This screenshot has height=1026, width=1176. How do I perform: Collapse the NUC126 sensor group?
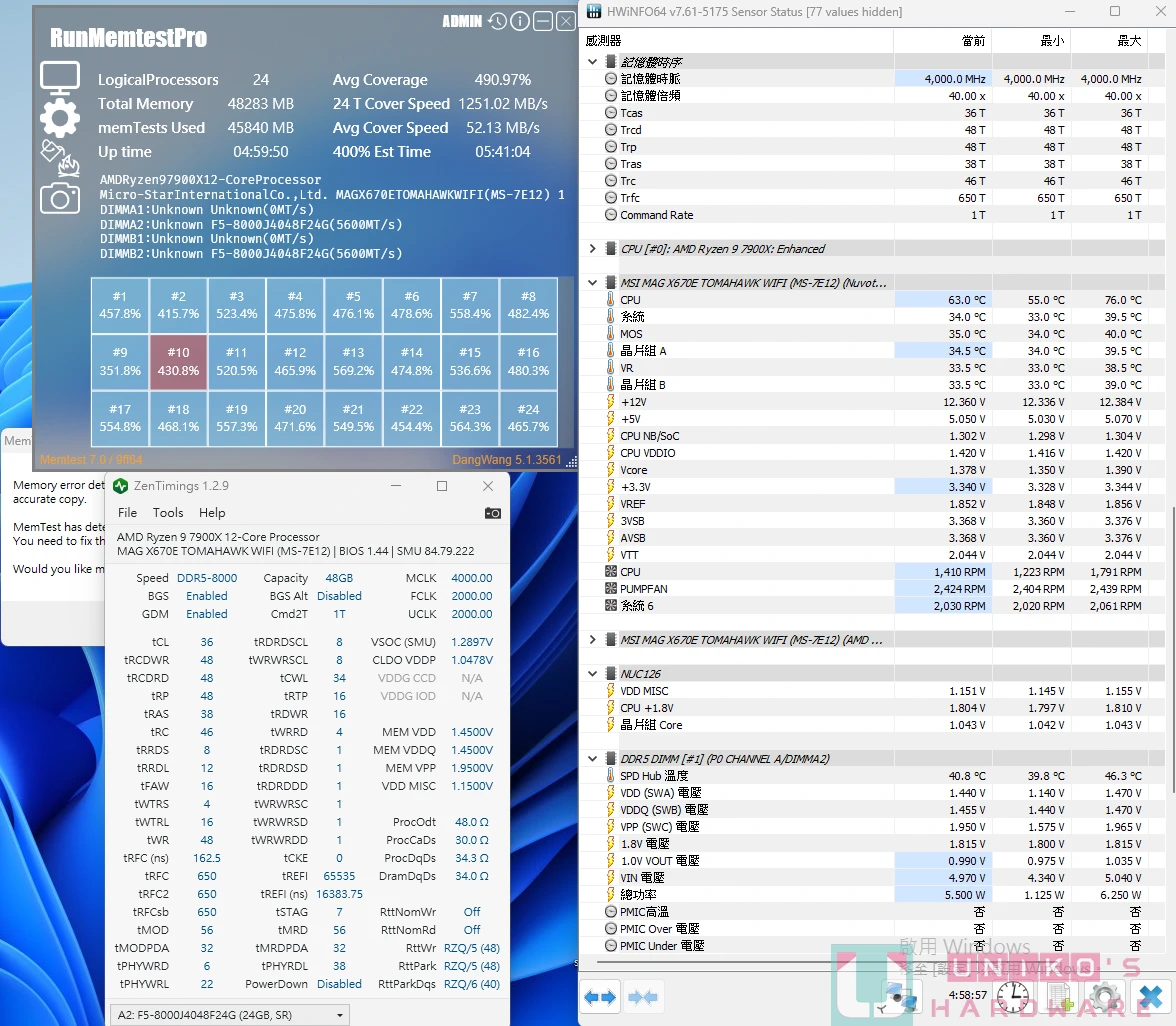click(x=592, y=674)
